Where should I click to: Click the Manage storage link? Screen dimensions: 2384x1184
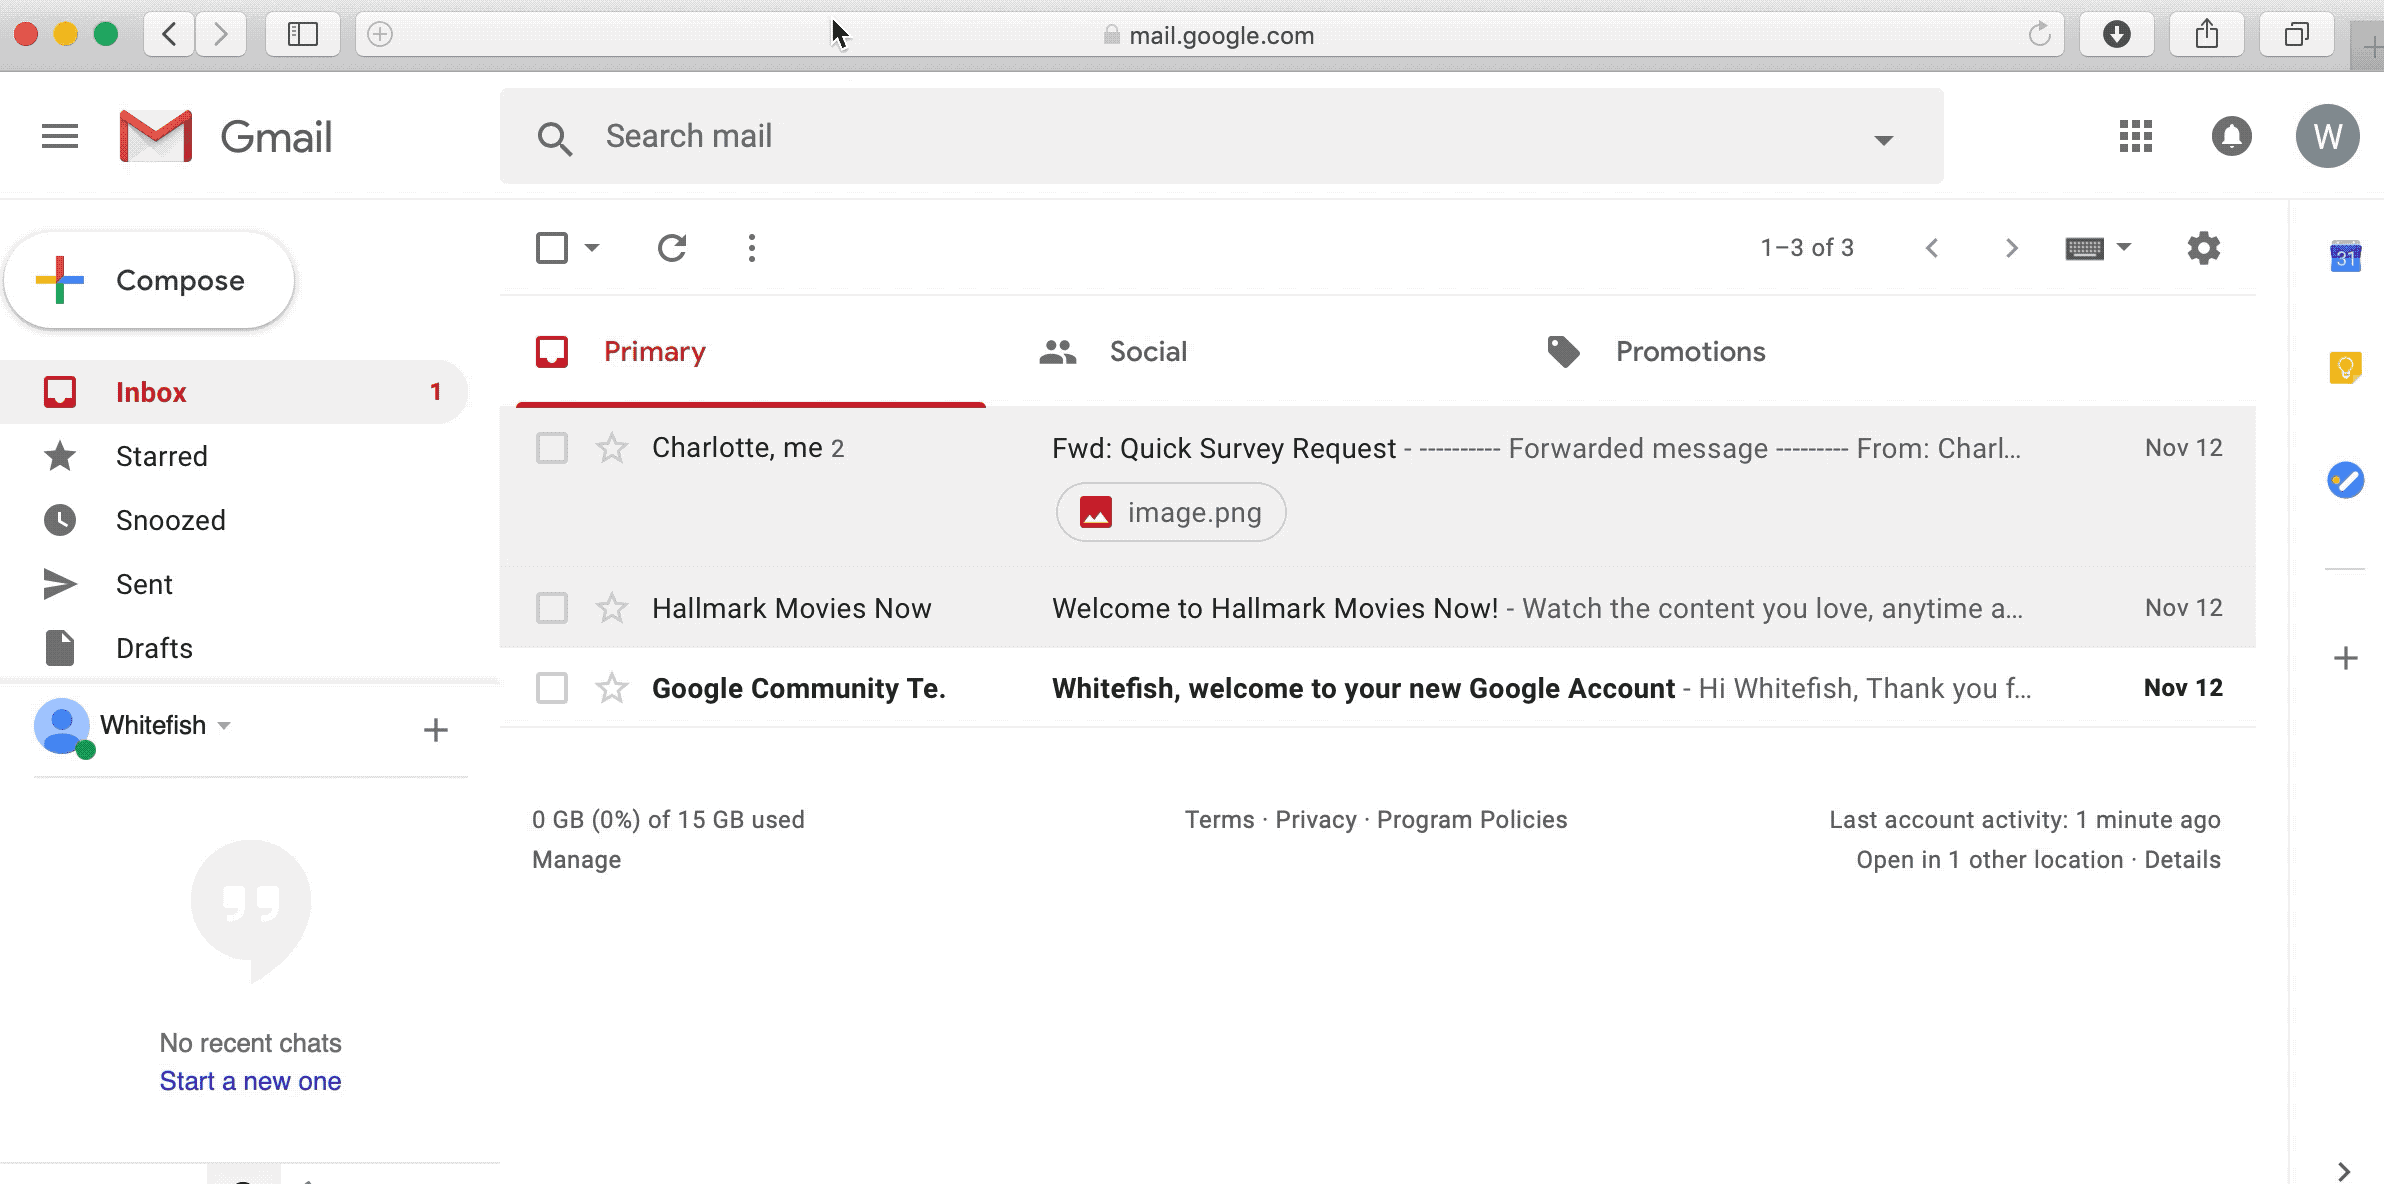tap(576, 860)
